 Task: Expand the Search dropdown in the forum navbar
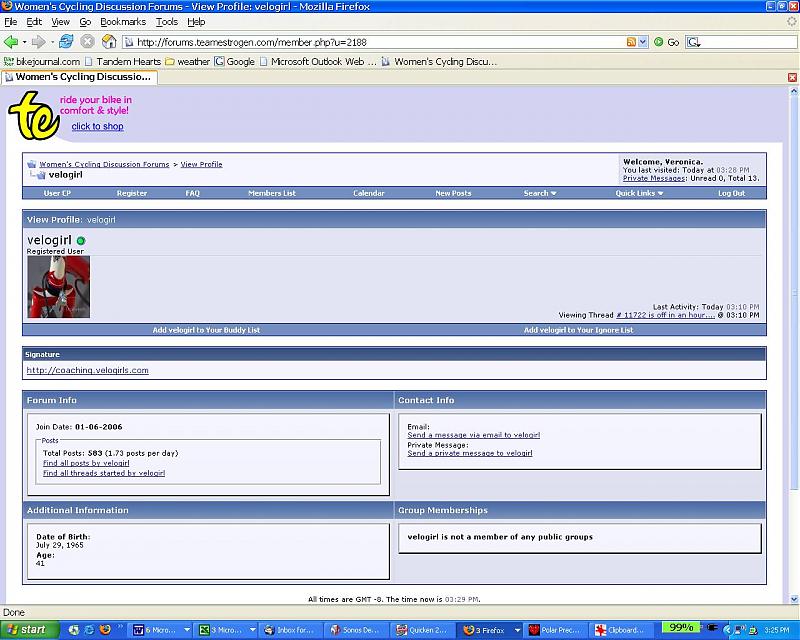(540, 193)
